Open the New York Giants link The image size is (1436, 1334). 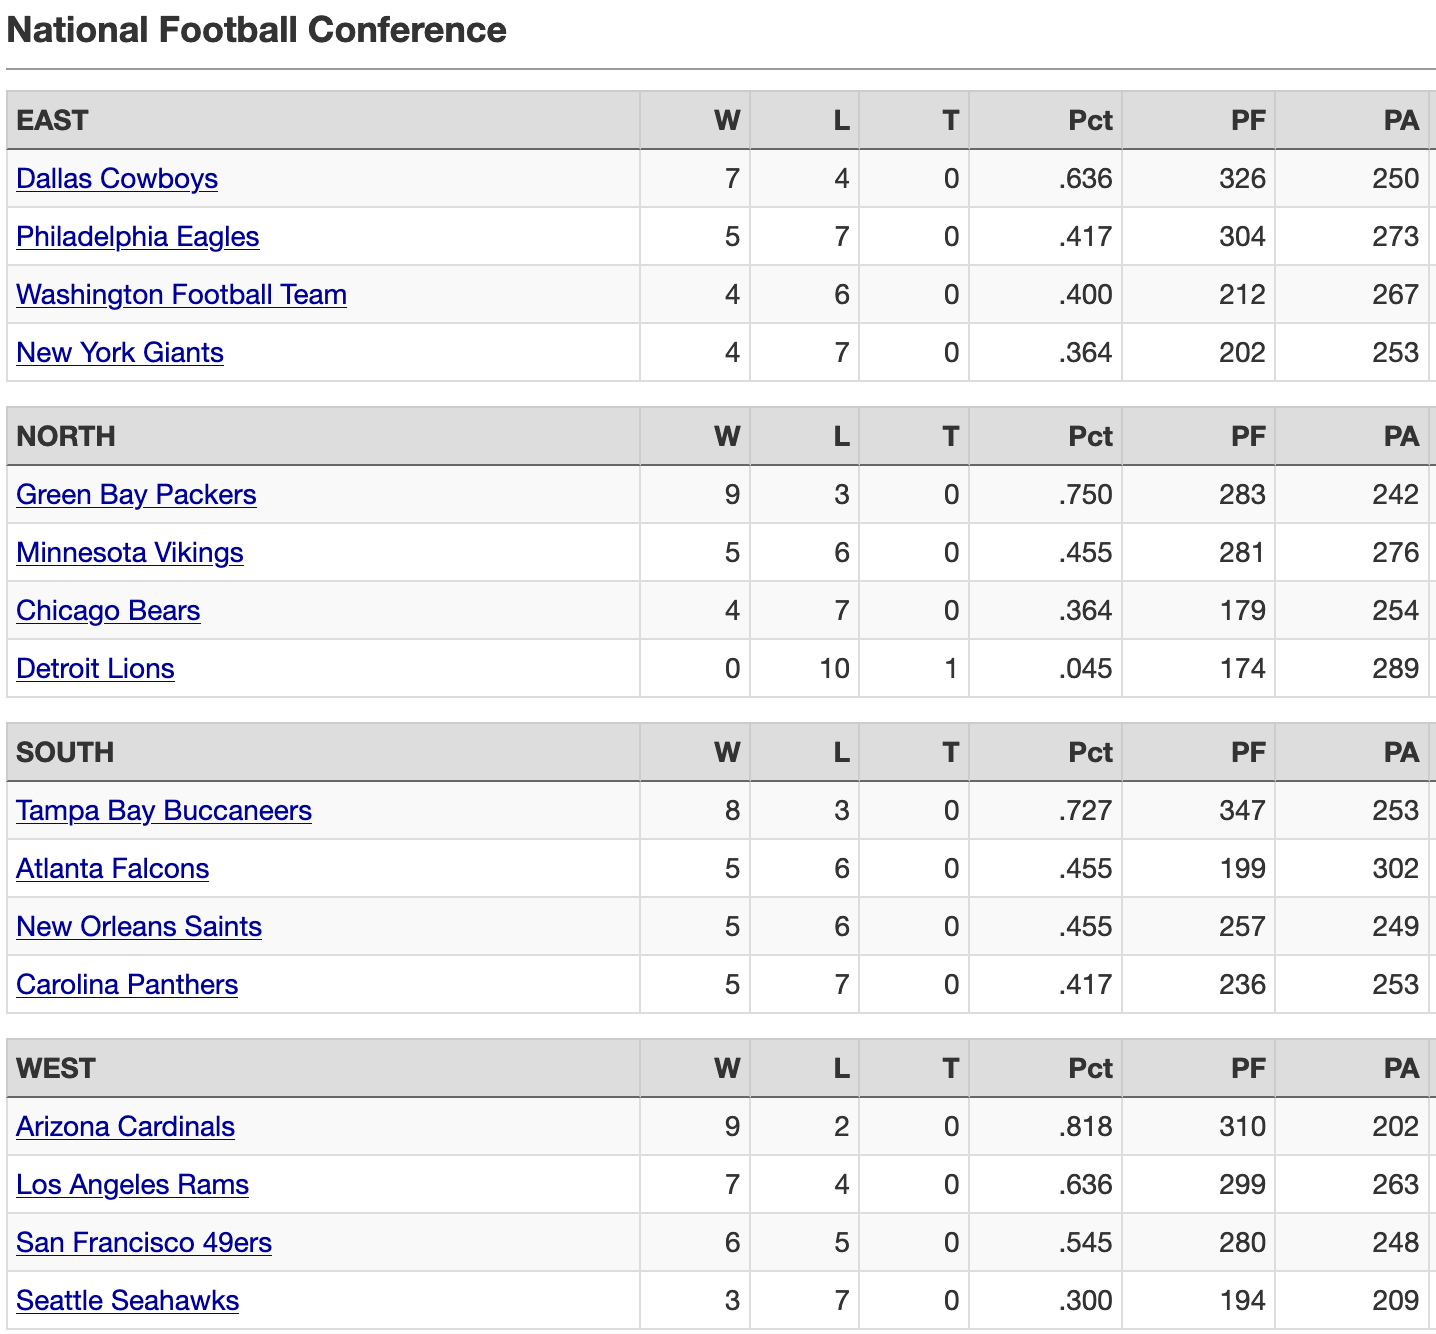point(120,353)
